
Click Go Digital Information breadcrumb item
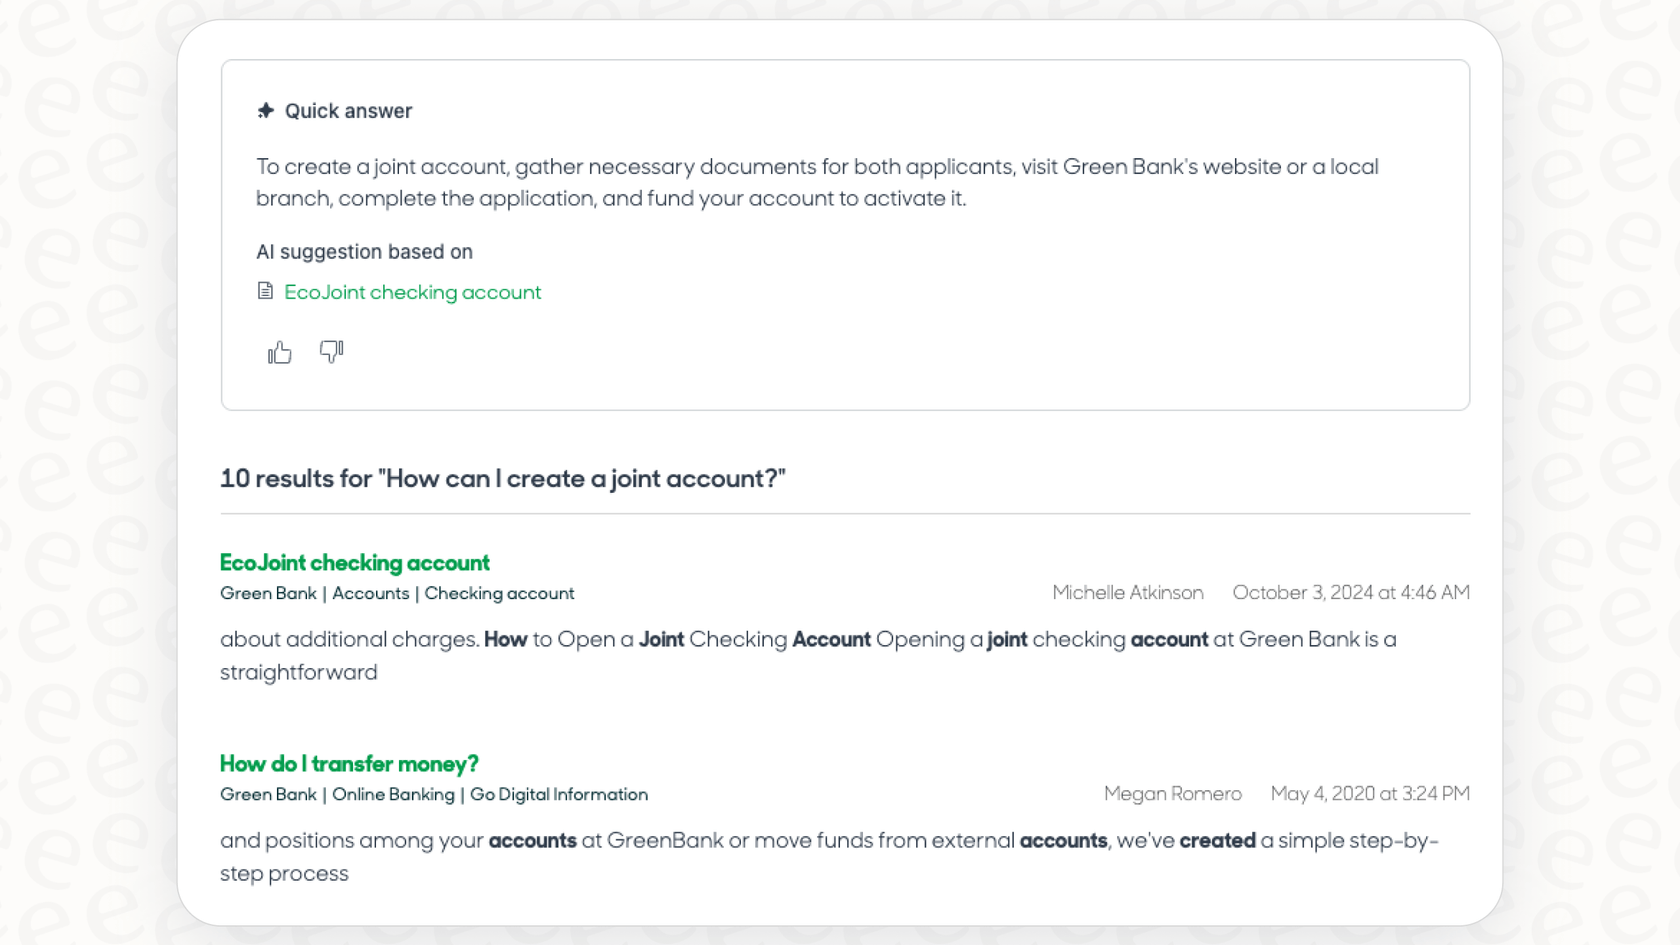(x=559, y=794)
